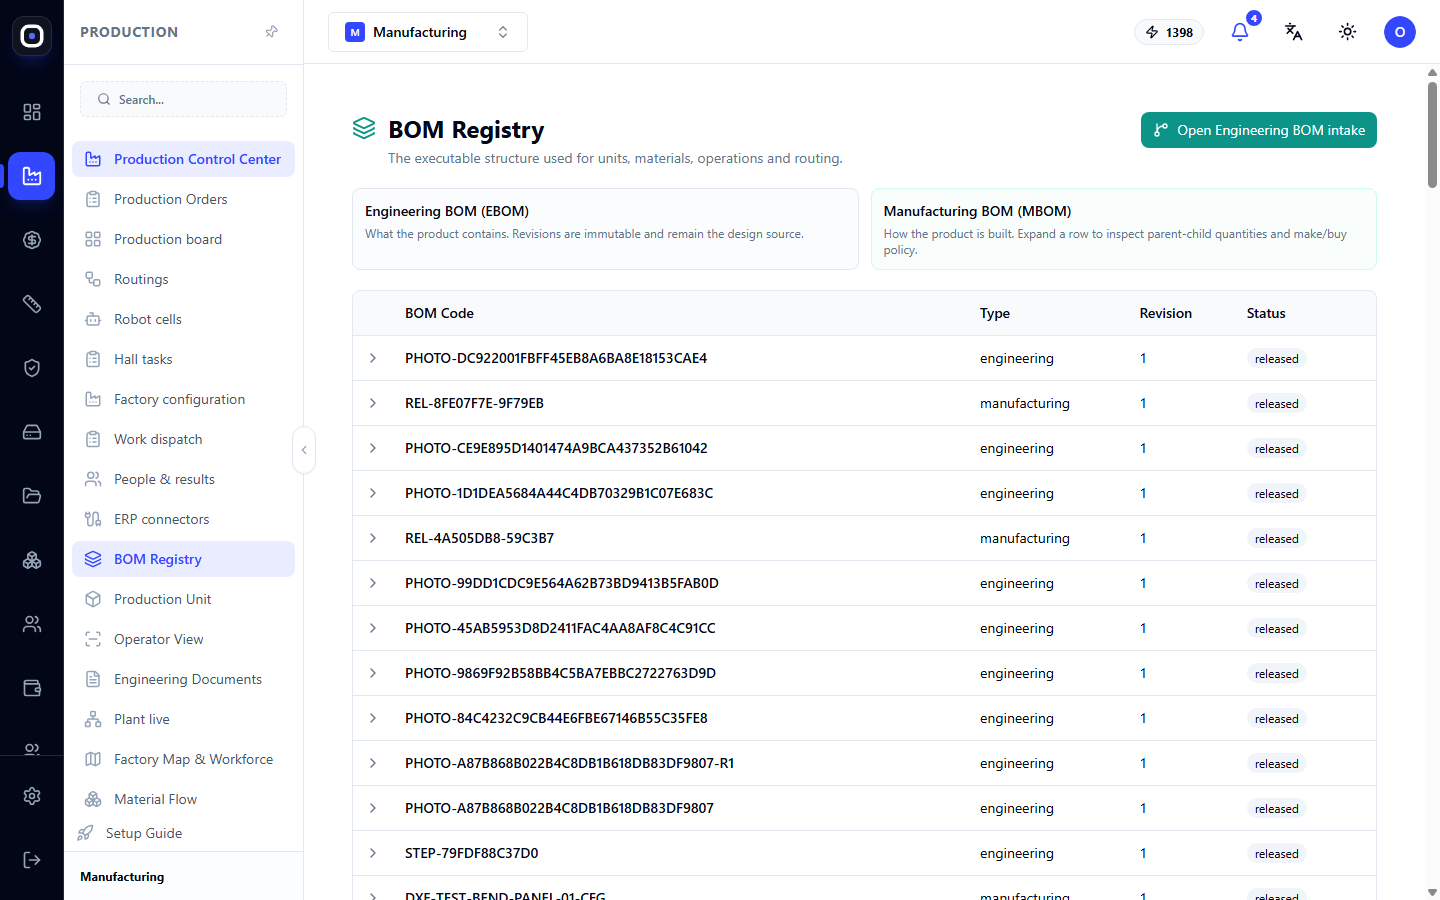Click the language translate icon

pos(1294,32)
